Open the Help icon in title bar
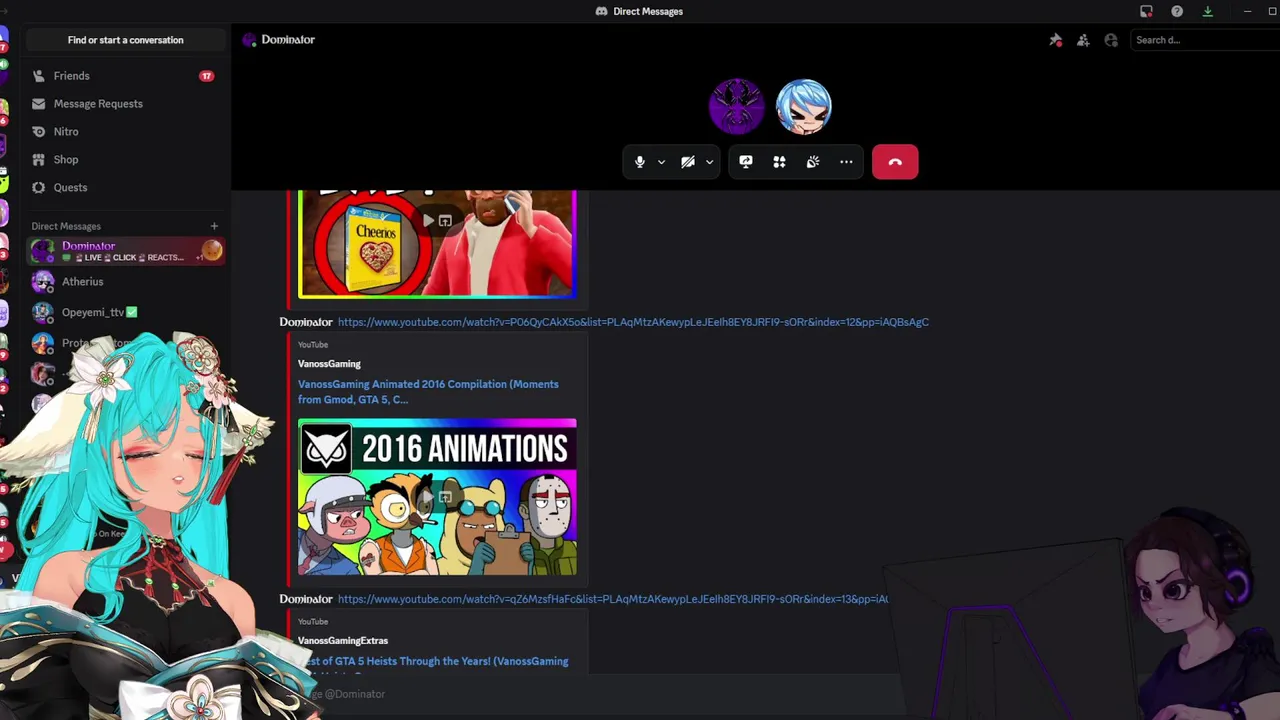 coord(1177,11)
